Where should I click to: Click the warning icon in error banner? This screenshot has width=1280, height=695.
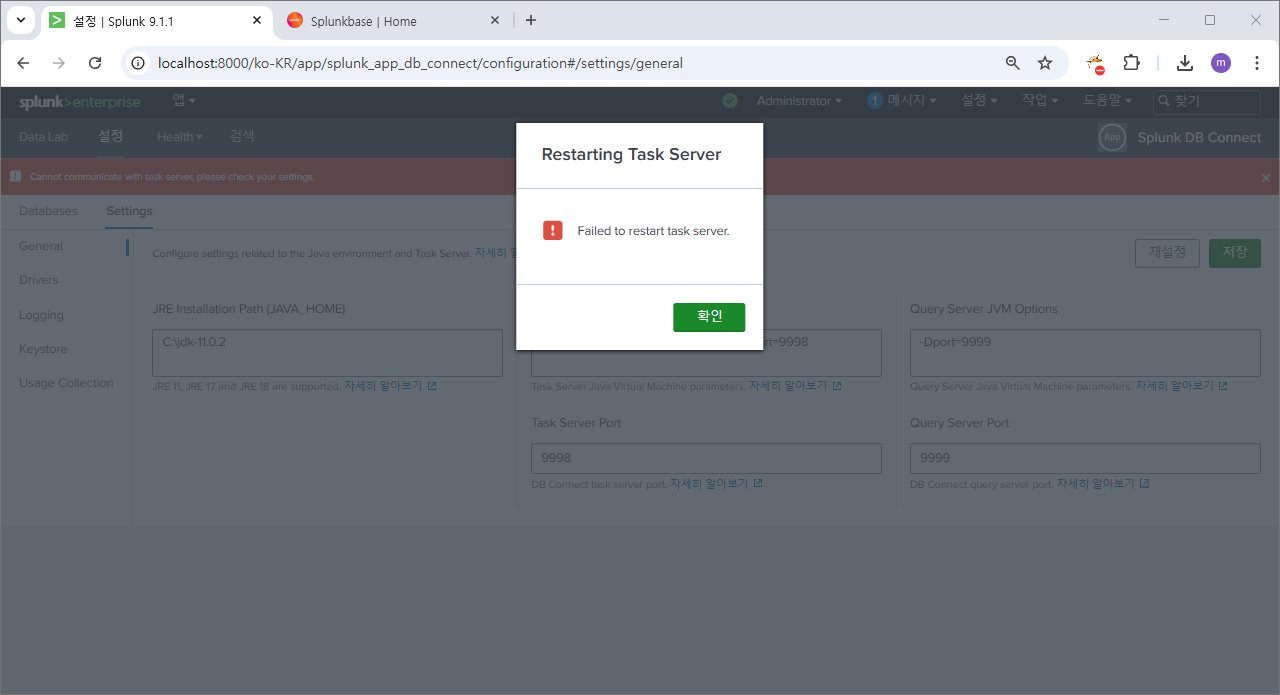(x=16, y=176)
